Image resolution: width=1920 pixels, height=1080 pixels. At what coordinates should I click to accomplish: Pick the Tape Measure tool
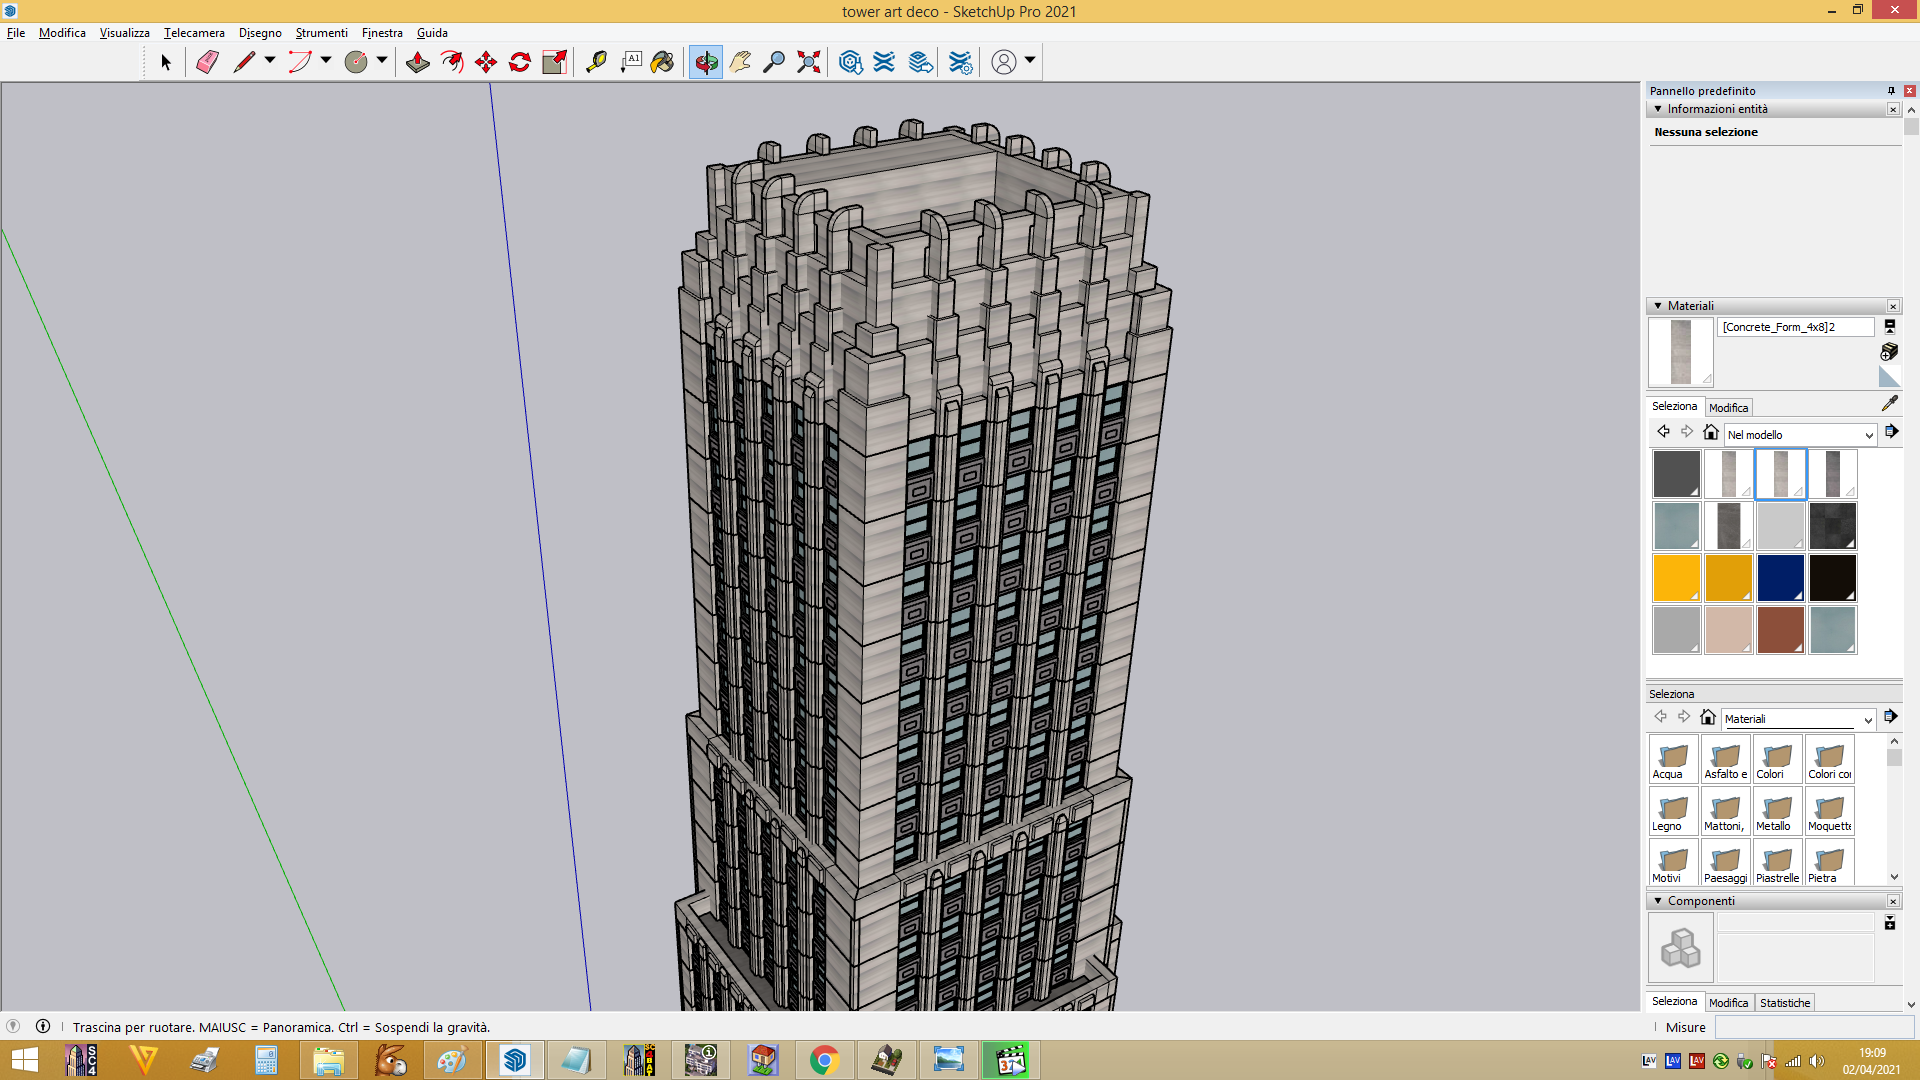pos(596,62)
